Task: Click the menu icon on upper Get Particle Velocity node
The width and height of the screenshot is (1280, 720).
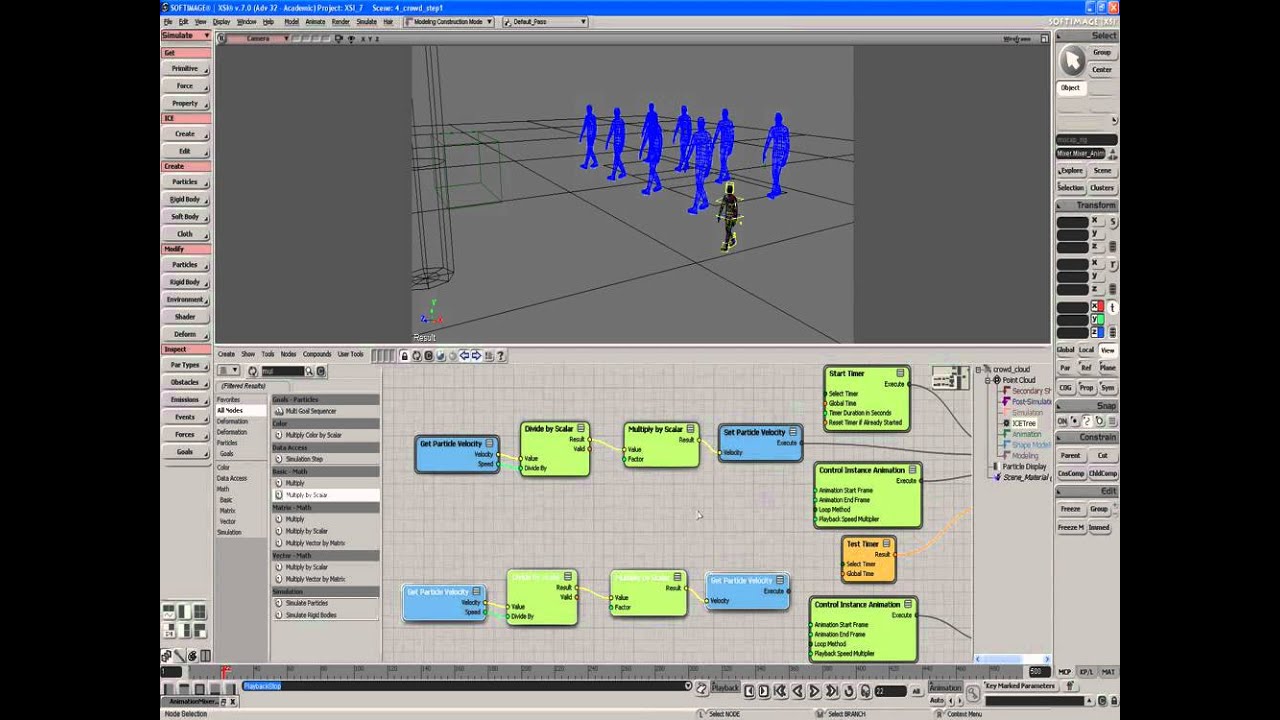Action: 490,443
